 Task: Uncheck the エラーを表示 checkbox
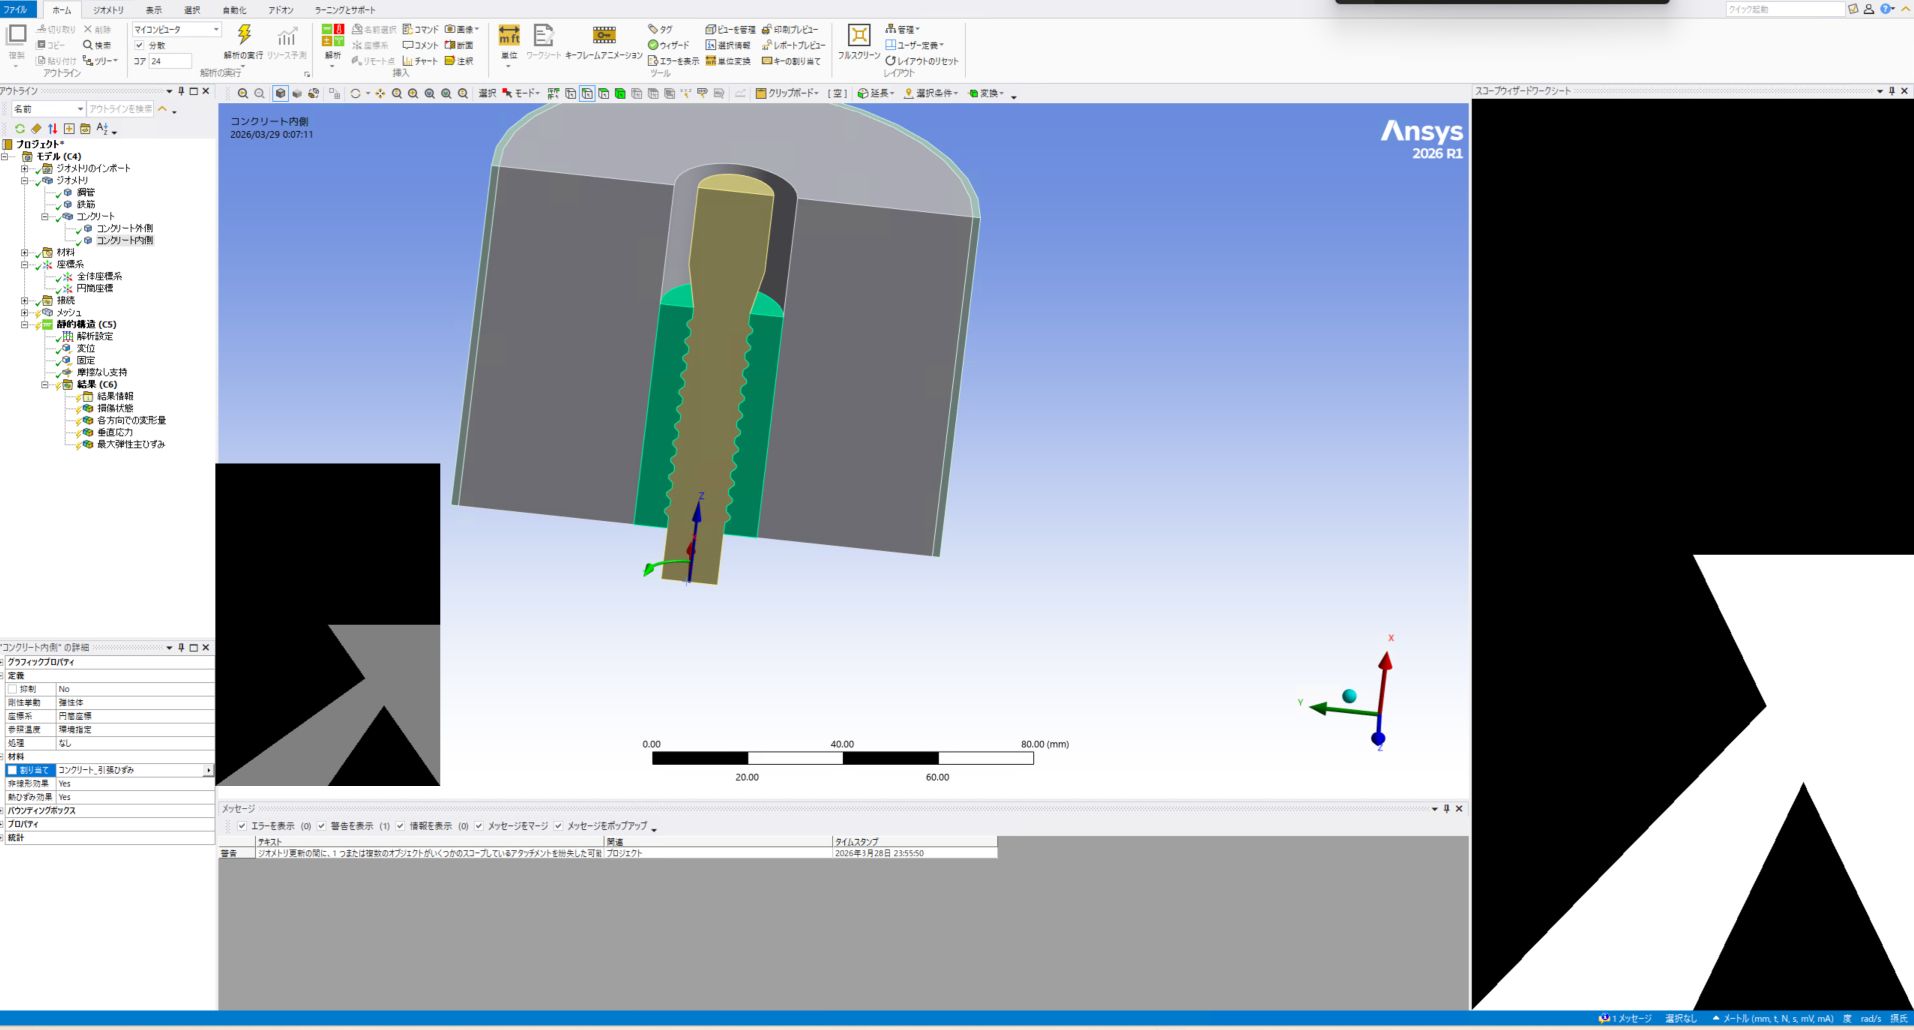[242, 826]
